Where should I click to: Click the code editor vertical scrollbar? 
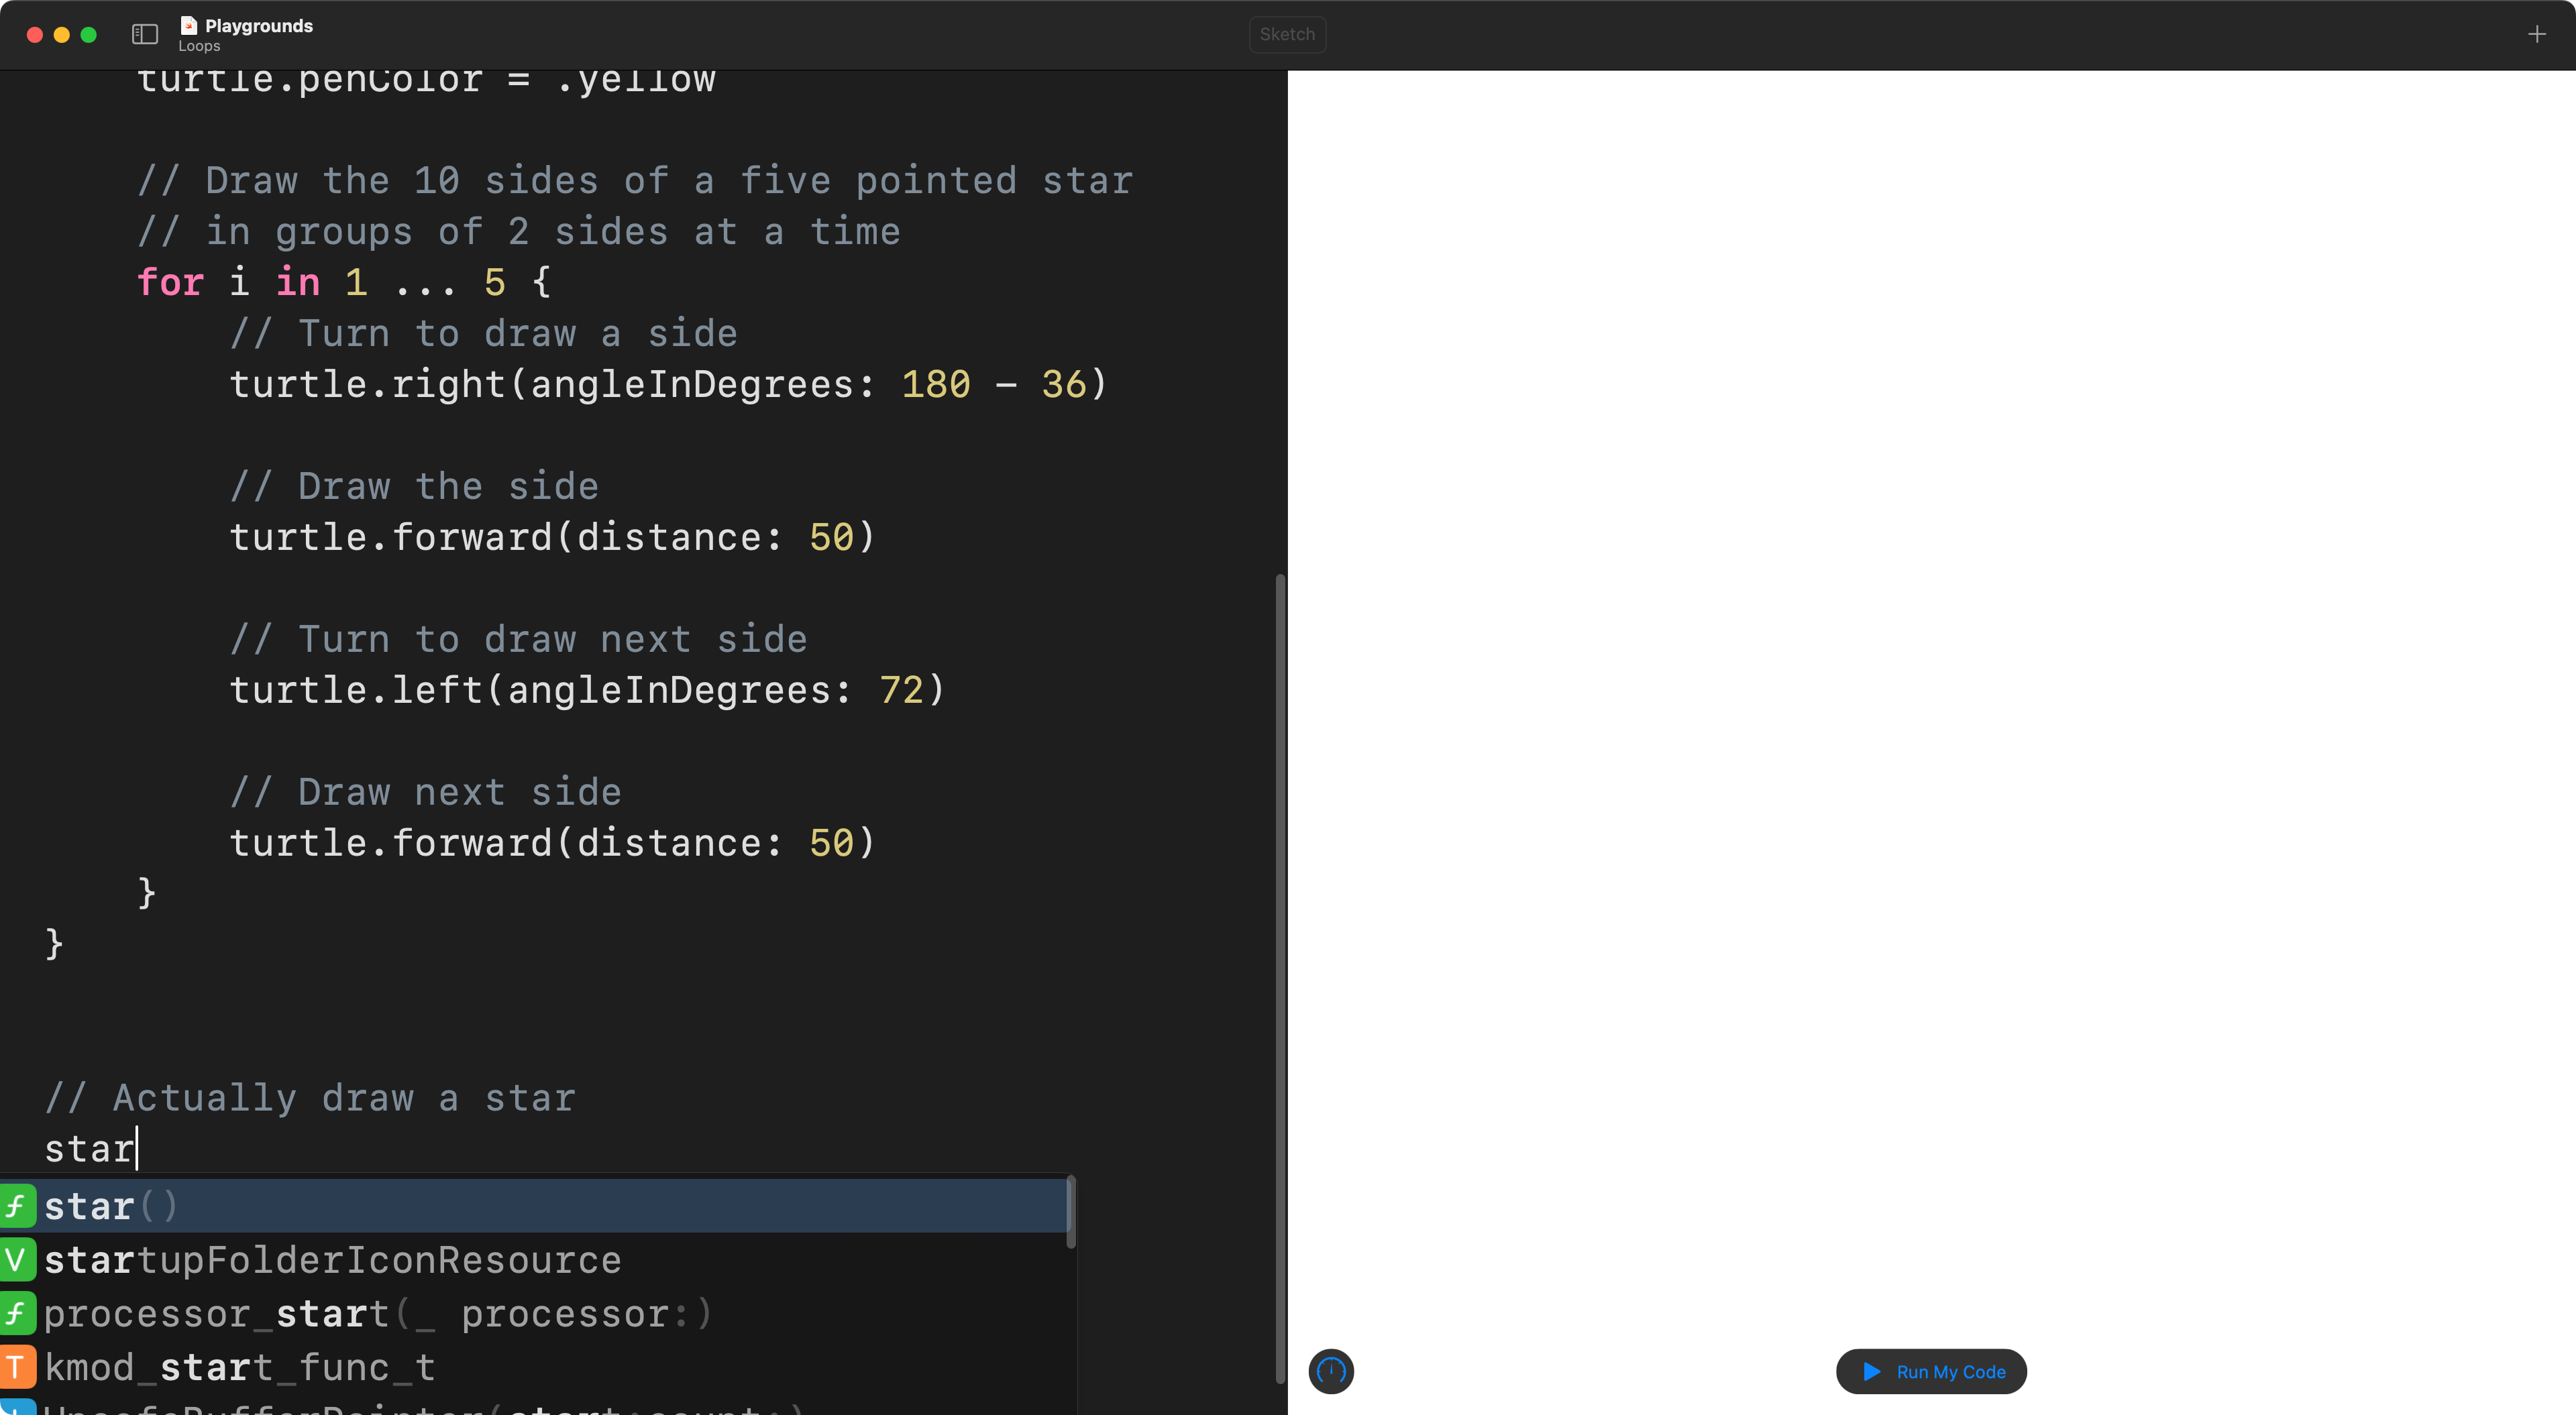pos(1280,980)
